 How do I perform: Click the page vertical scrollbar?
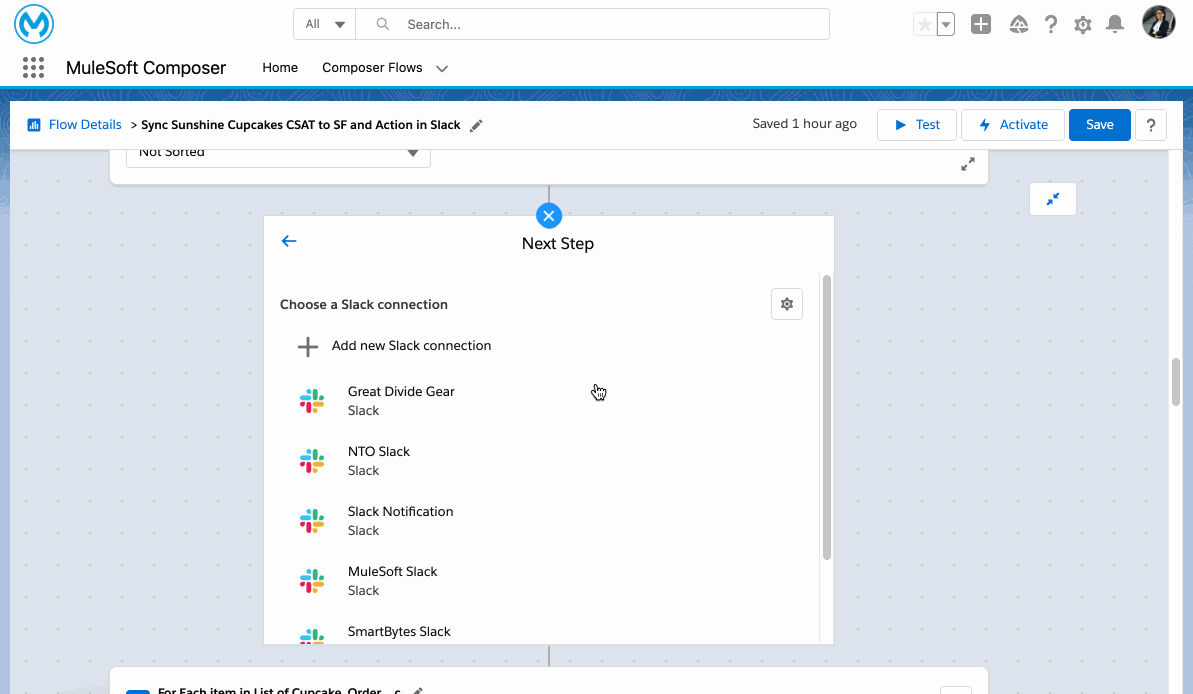tap(1176, 382)
